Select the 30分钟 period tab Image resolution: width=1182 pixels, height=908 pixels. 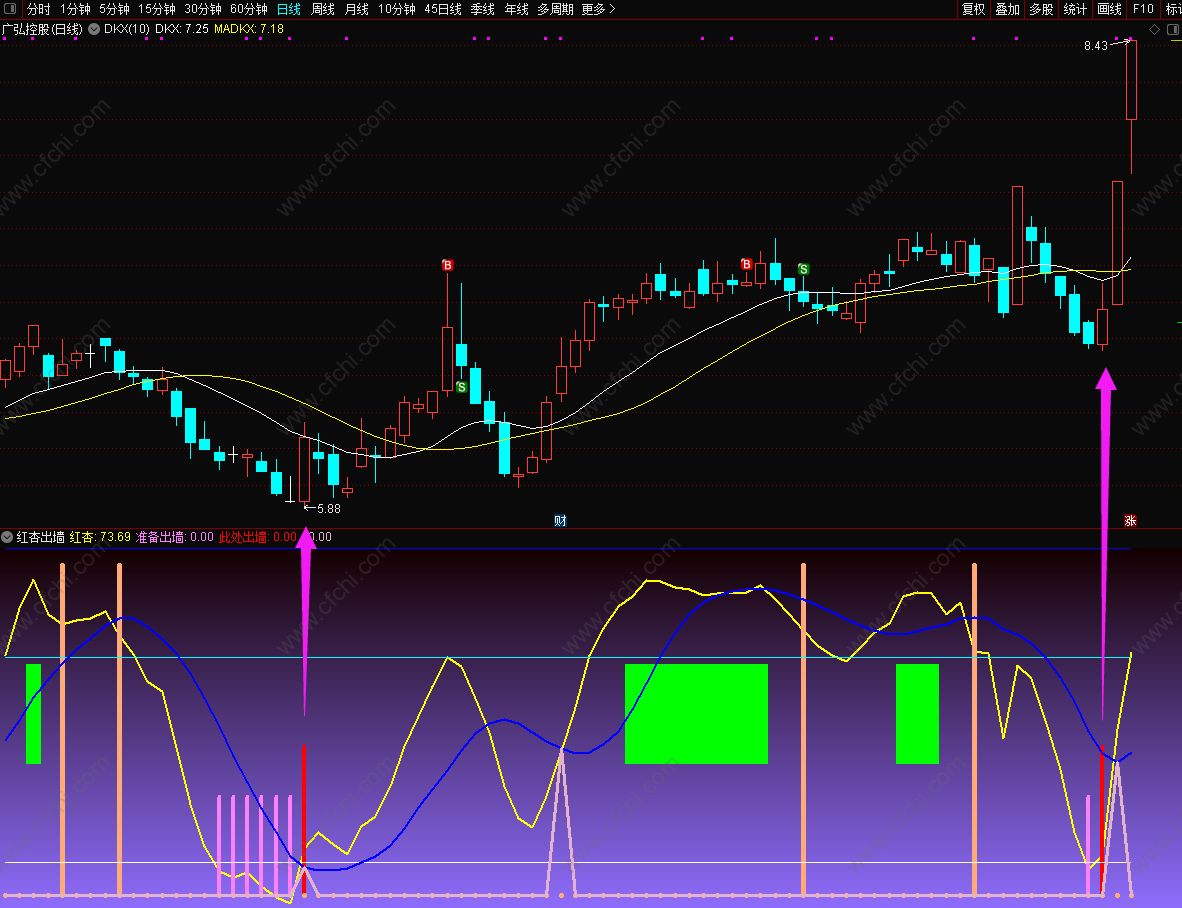tap(203, 9)
